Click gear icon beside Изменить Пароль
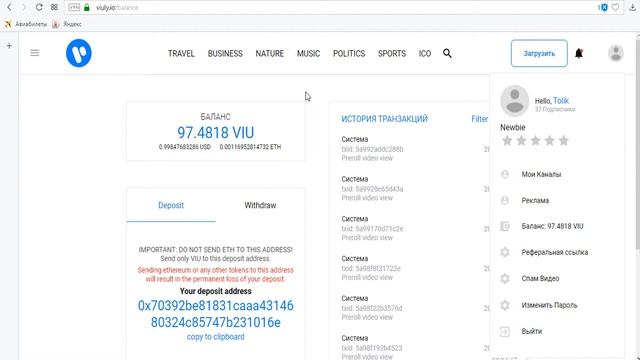Screen dimensions: 640x360 pos(505,305)
